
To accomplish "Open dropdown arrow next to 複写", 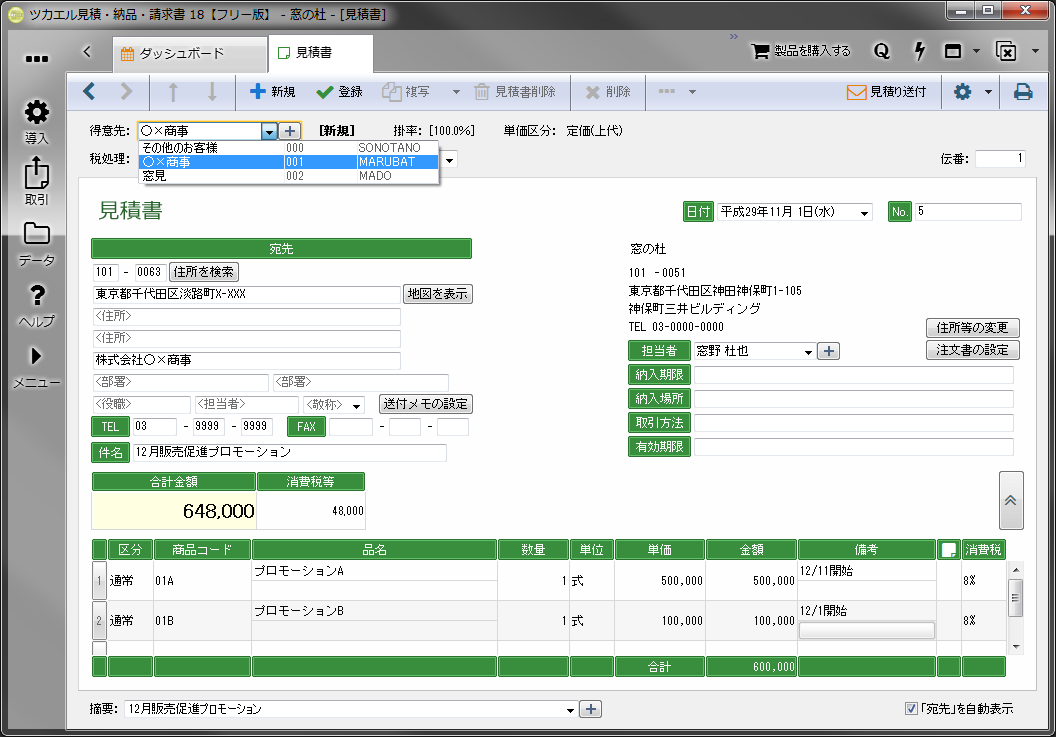I will click(456, 92).
